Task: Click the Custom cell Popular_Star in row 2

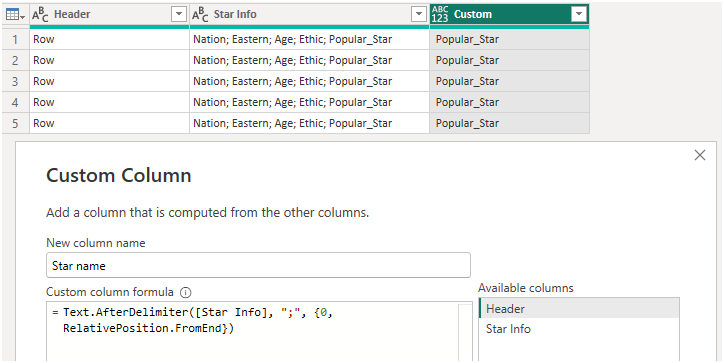Action: pyautogui.click(x=509, y=60)
